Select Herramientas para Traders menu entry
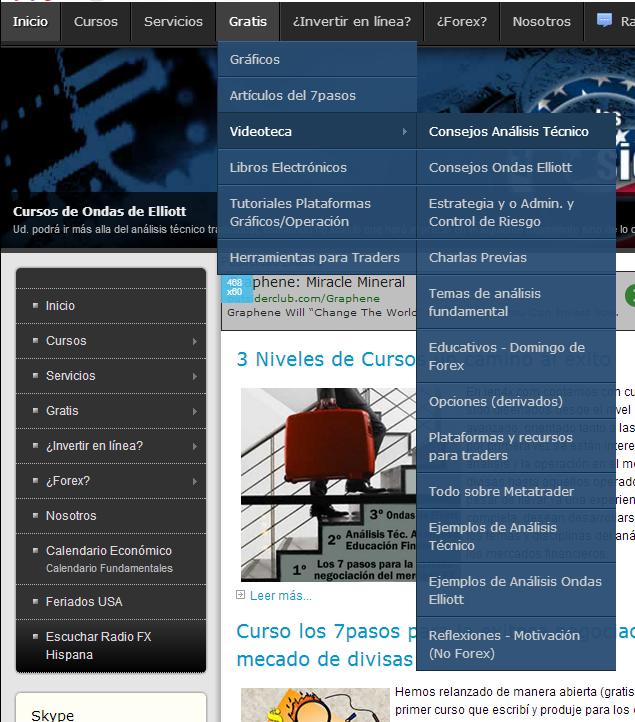 (x=317, y=257)
